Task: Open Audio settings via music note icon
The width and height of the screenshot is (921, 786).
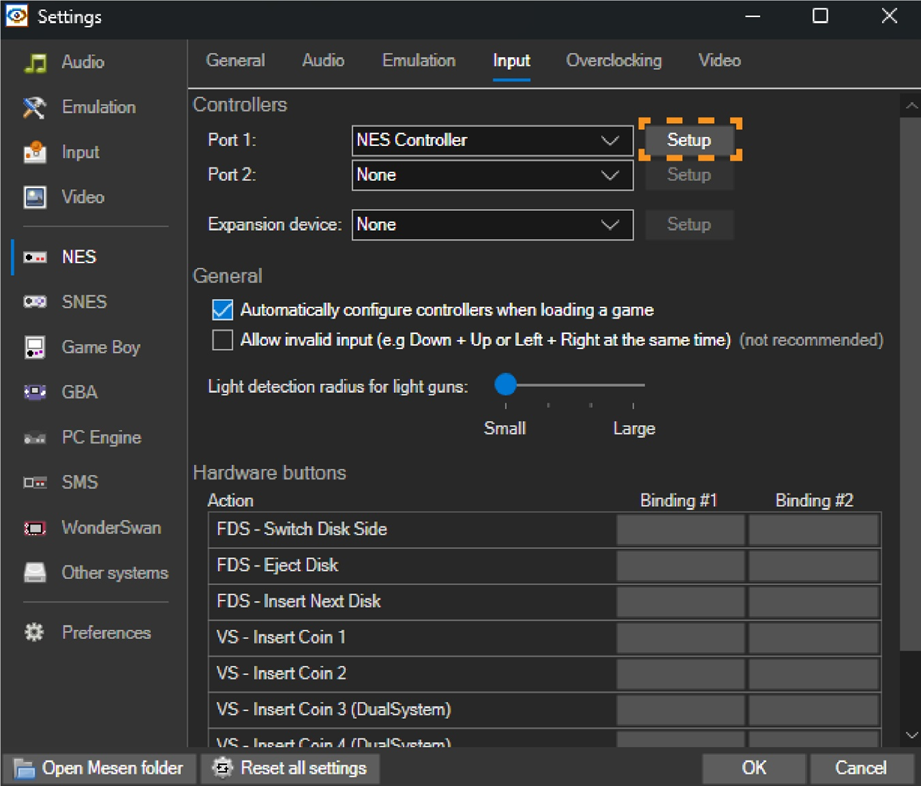Action: tap(35, 62)
